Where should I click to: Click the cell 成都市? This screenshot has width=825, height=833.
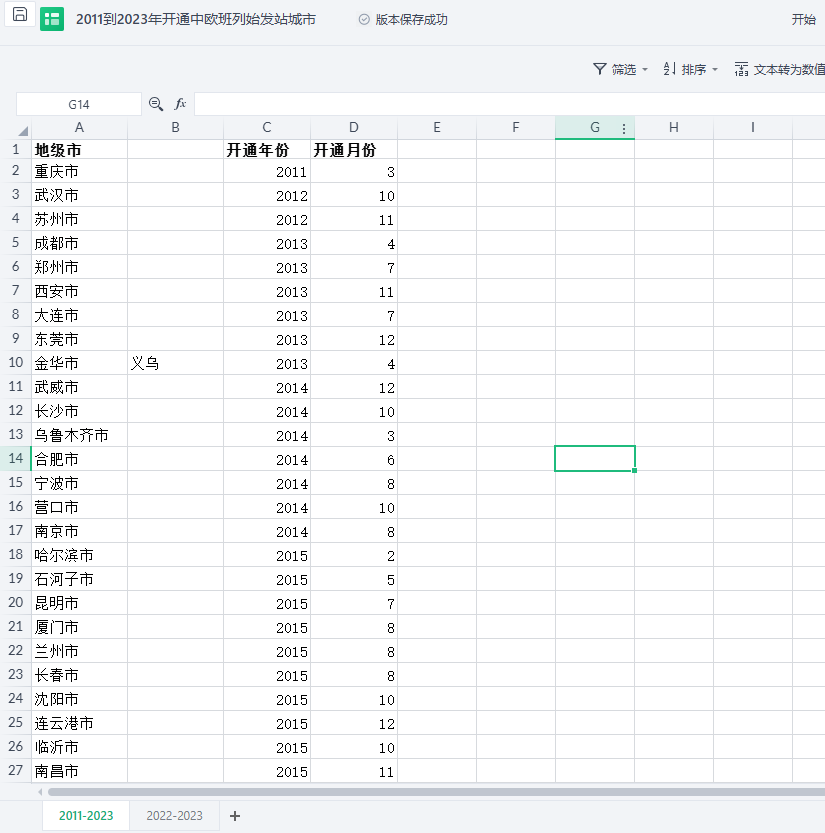click(x=79, y=243)
